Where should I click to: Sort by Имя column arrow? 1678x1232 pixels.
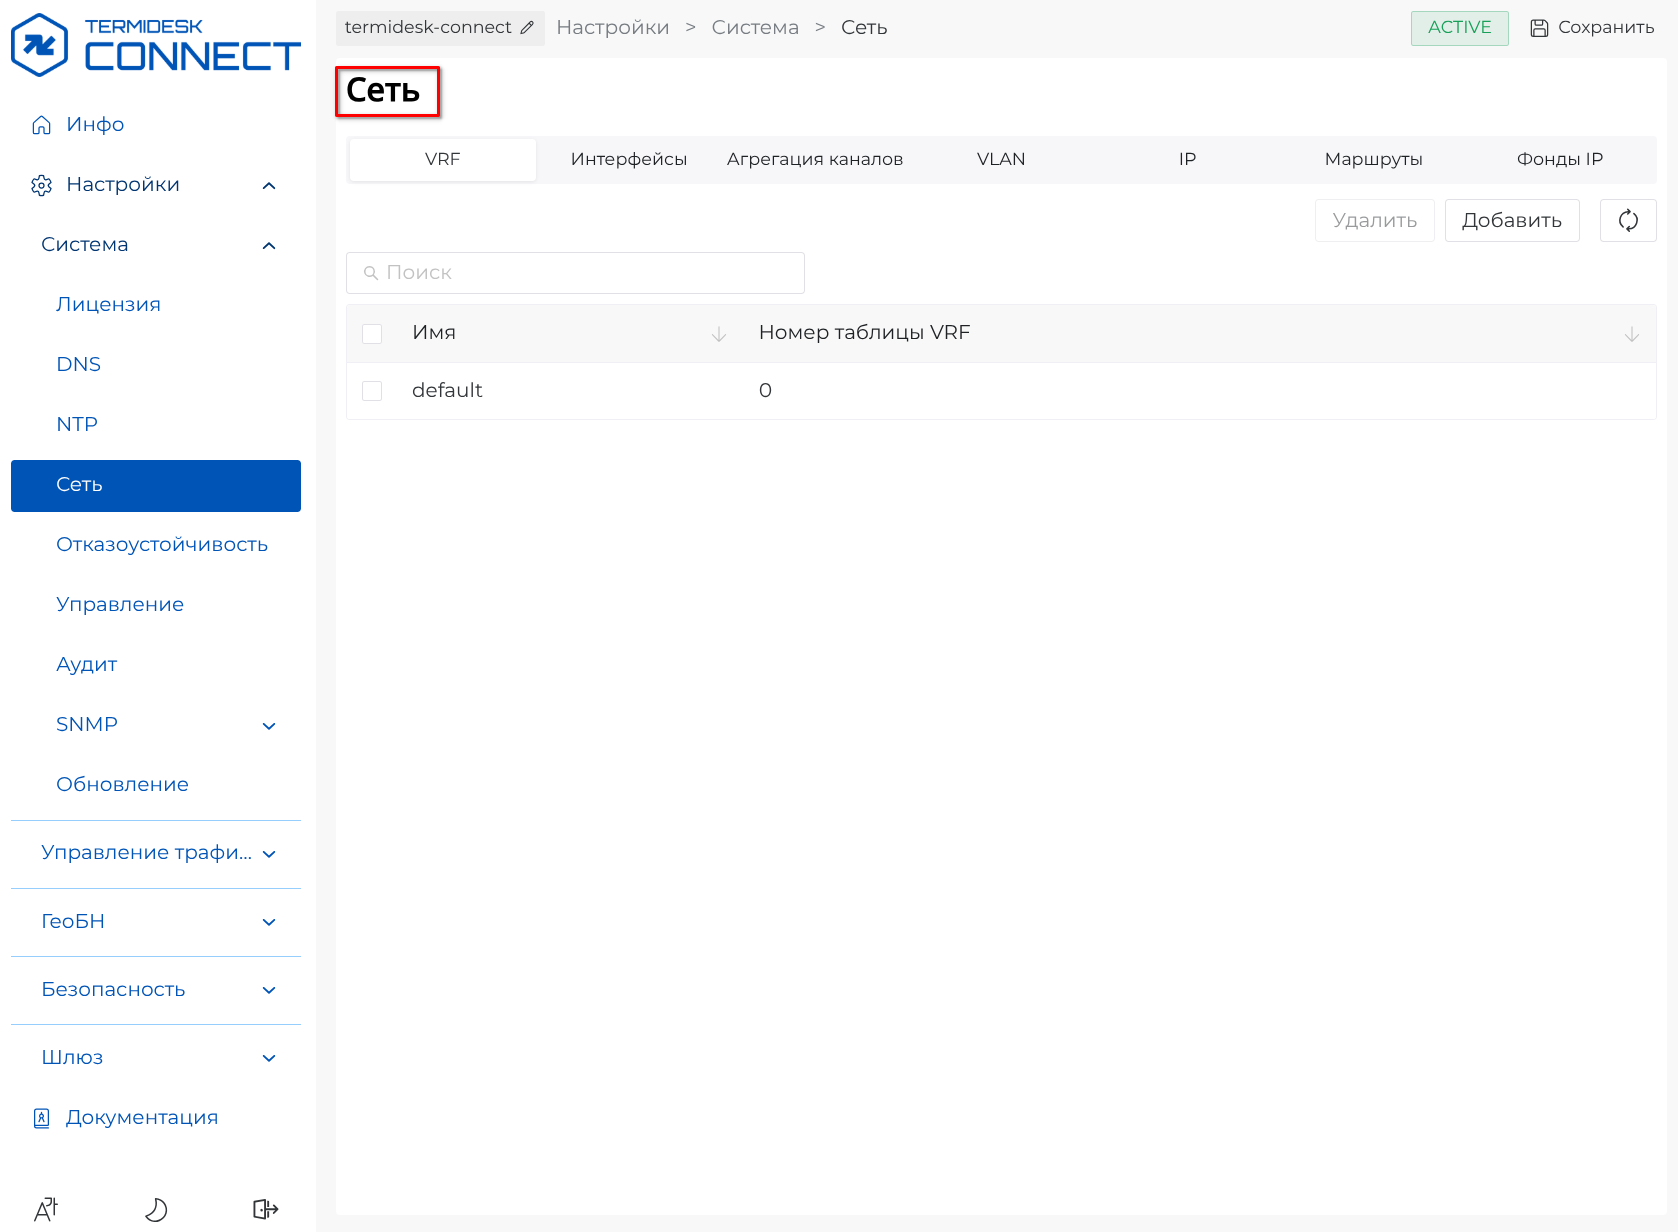coord(718,334)
